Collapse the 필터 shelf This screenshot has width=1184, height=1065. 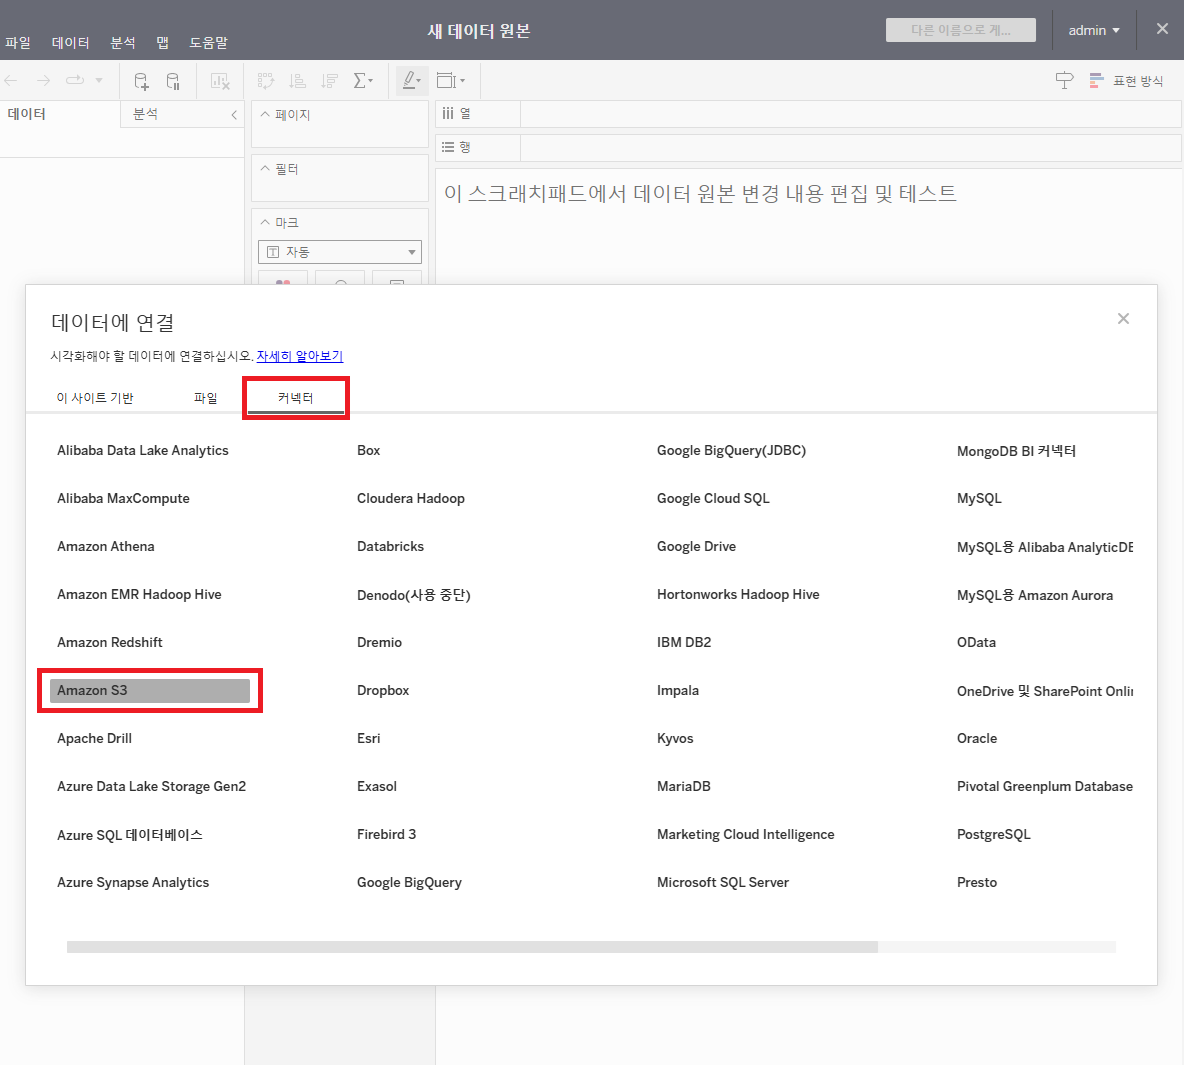tap(265, 168)
